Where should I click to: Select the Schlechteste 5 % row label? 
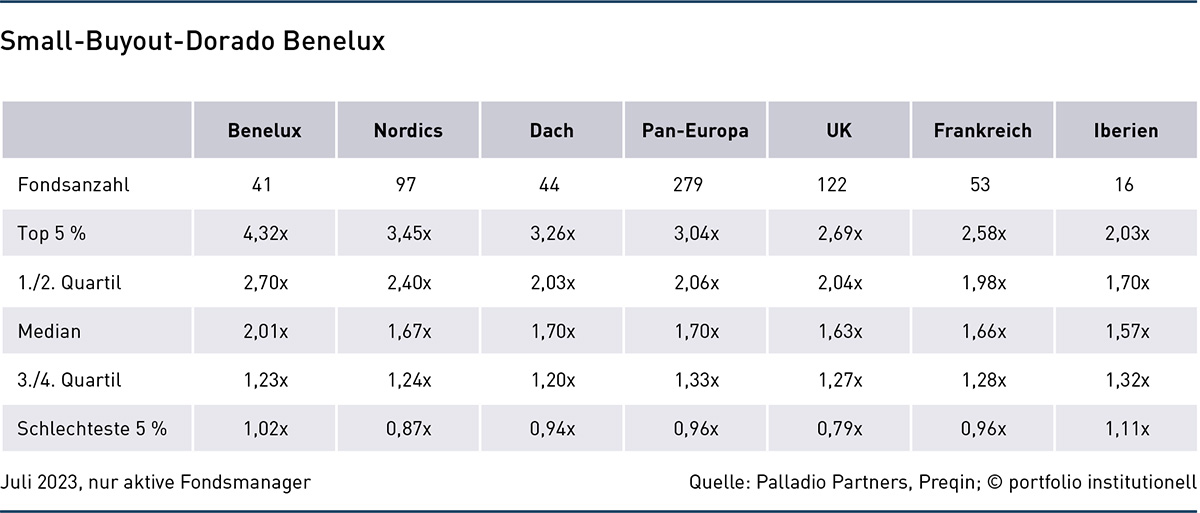coord(92,429)
